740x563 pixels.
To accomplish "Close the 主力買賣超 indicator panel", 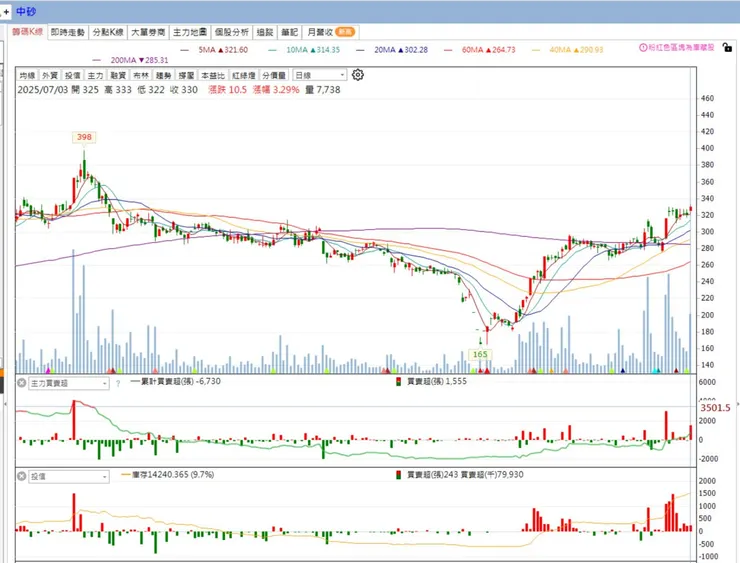I will [x=21, y=383].
